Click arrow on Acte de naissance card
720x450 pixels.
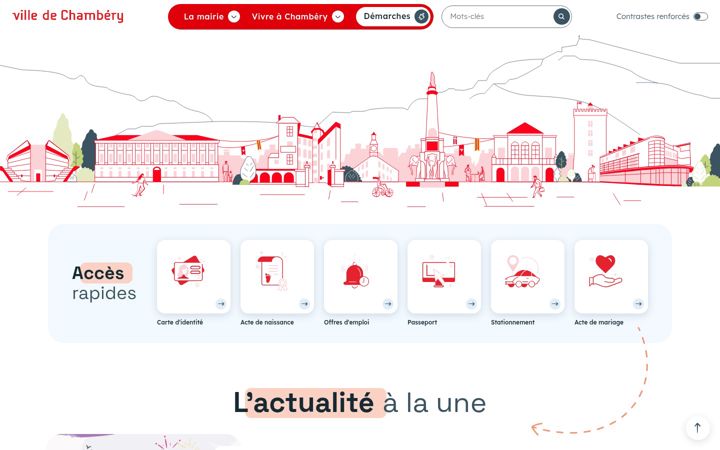(x=304, y=304)
